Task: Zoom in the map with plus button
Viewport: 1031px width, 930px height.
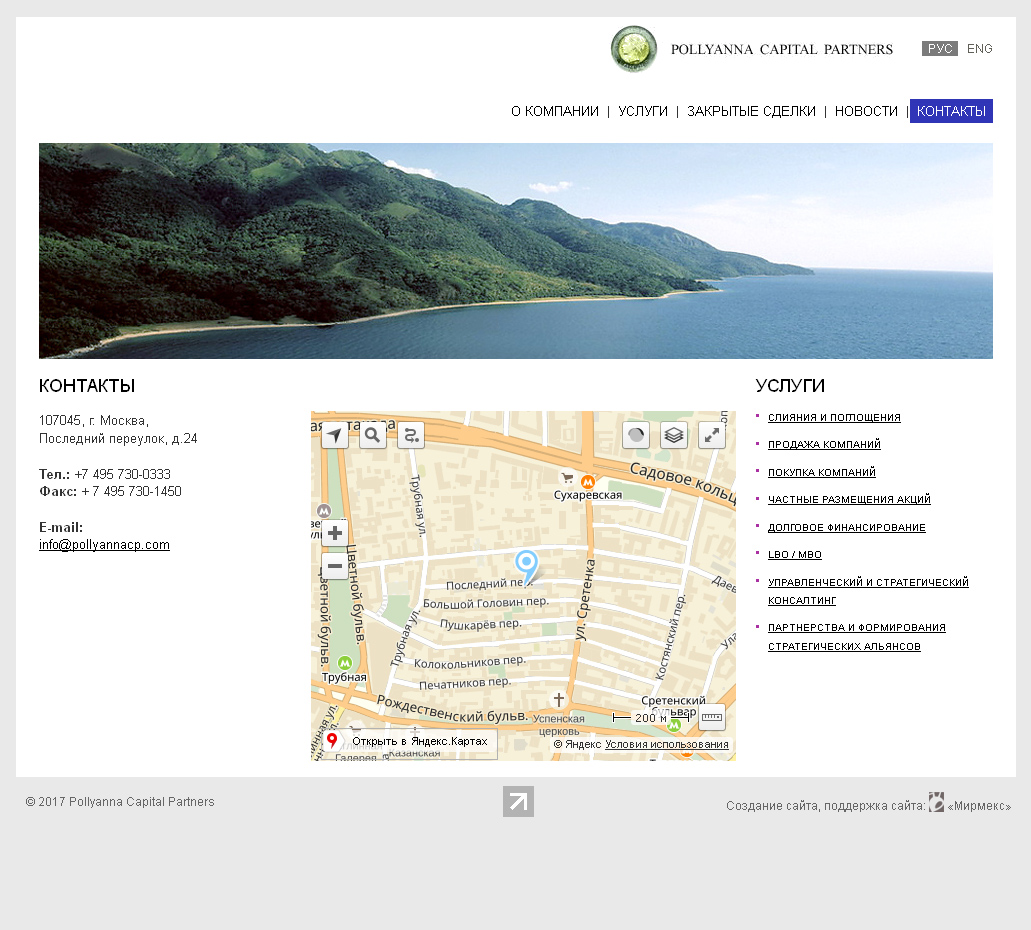Action: coord(335,533)
